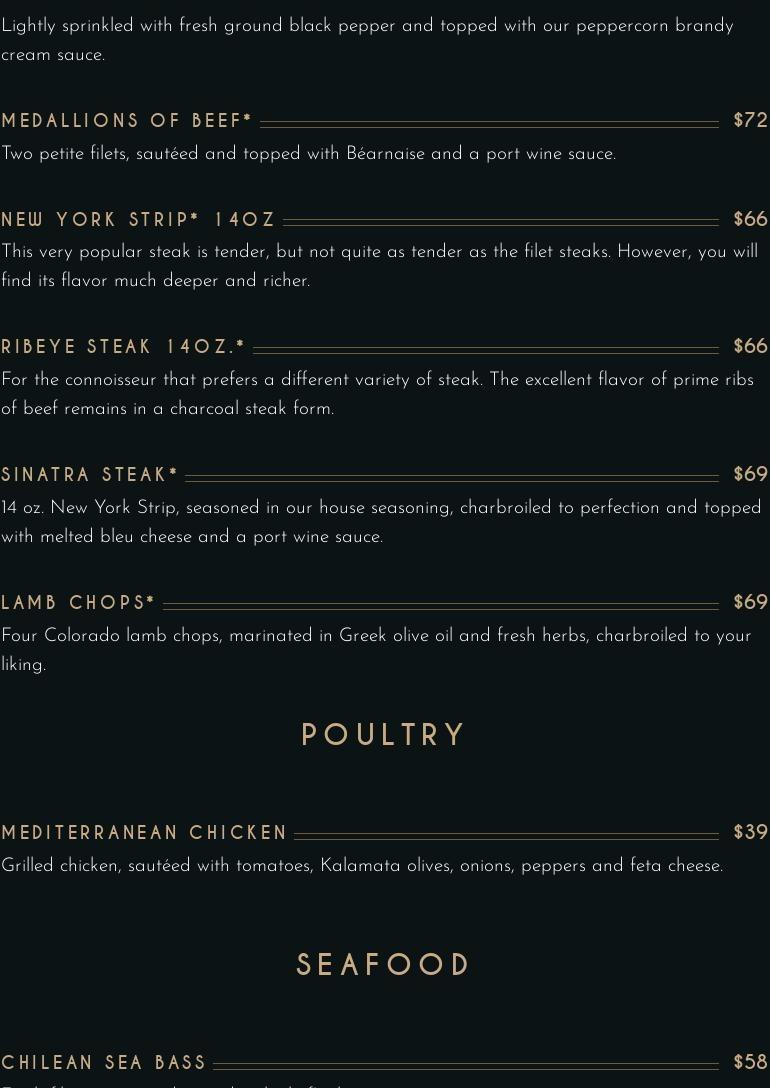Image resolution: width=770 pixels, height=1088 pixels.
Task: Click the Sinatra Steak $69 price
Action: [750, 474]
